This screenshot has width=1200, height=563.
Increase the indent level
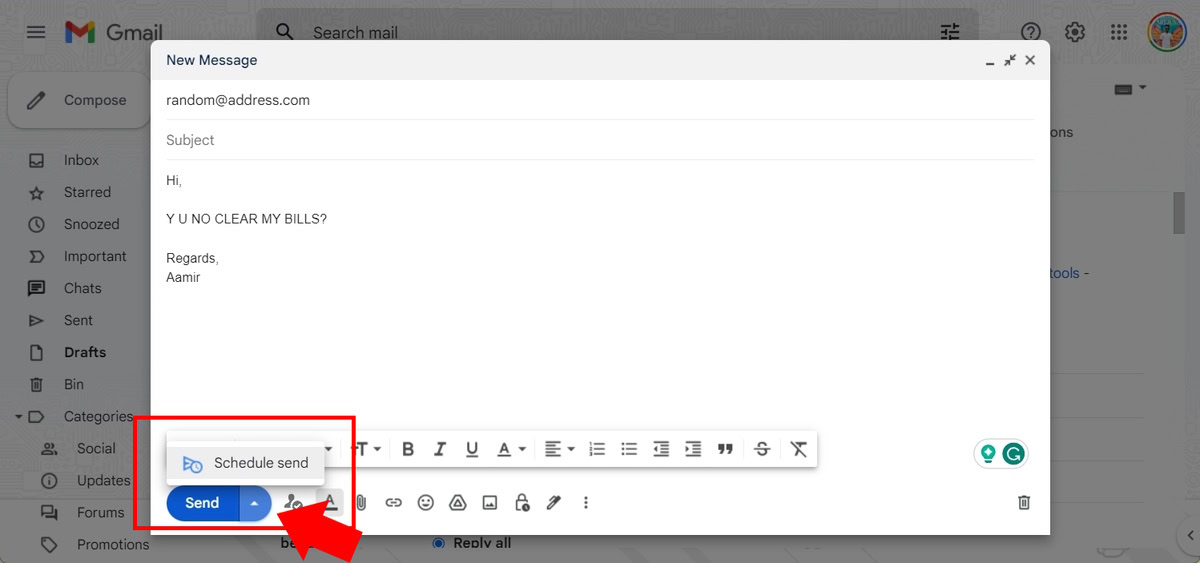tap(693, 450)
